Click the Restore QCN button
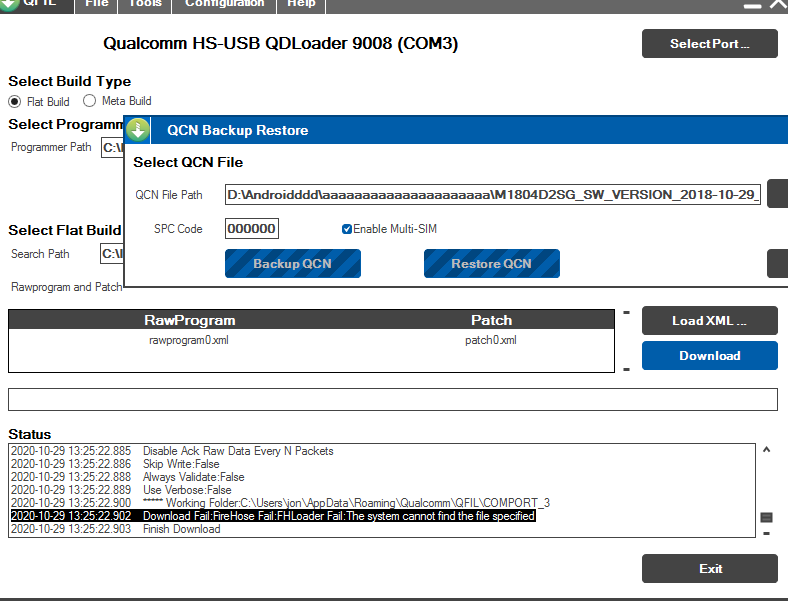This screenshot has height=601, width=788. point(491,263)
